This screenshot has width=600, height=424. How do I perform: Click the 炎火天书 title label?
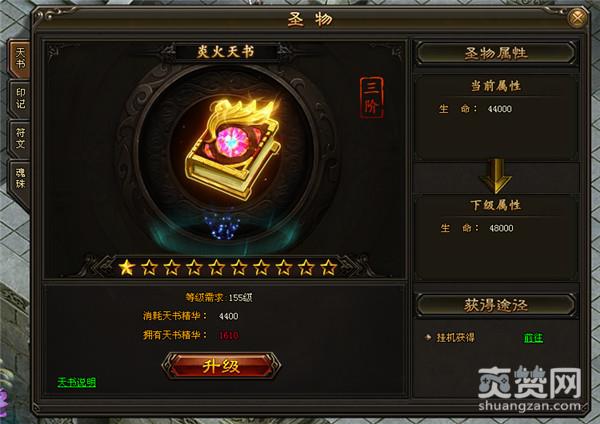coord(225,51)
